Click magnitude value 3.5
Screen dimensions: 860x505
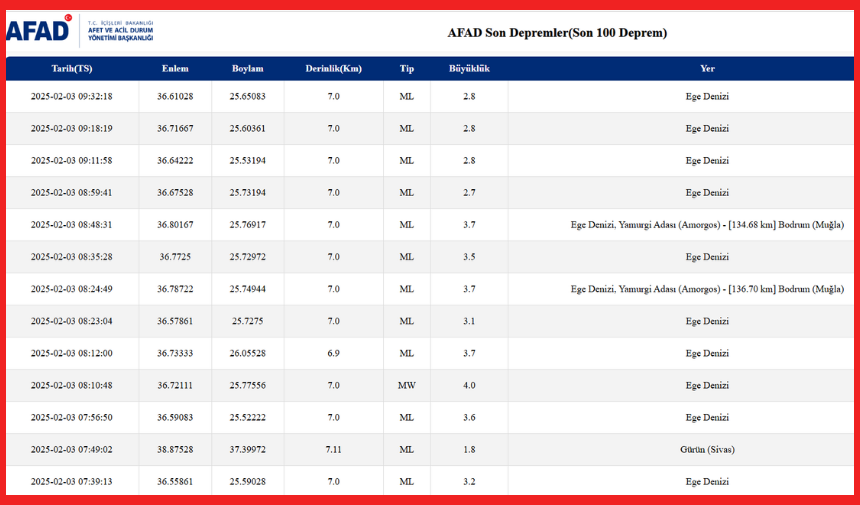tap(469, 257)
